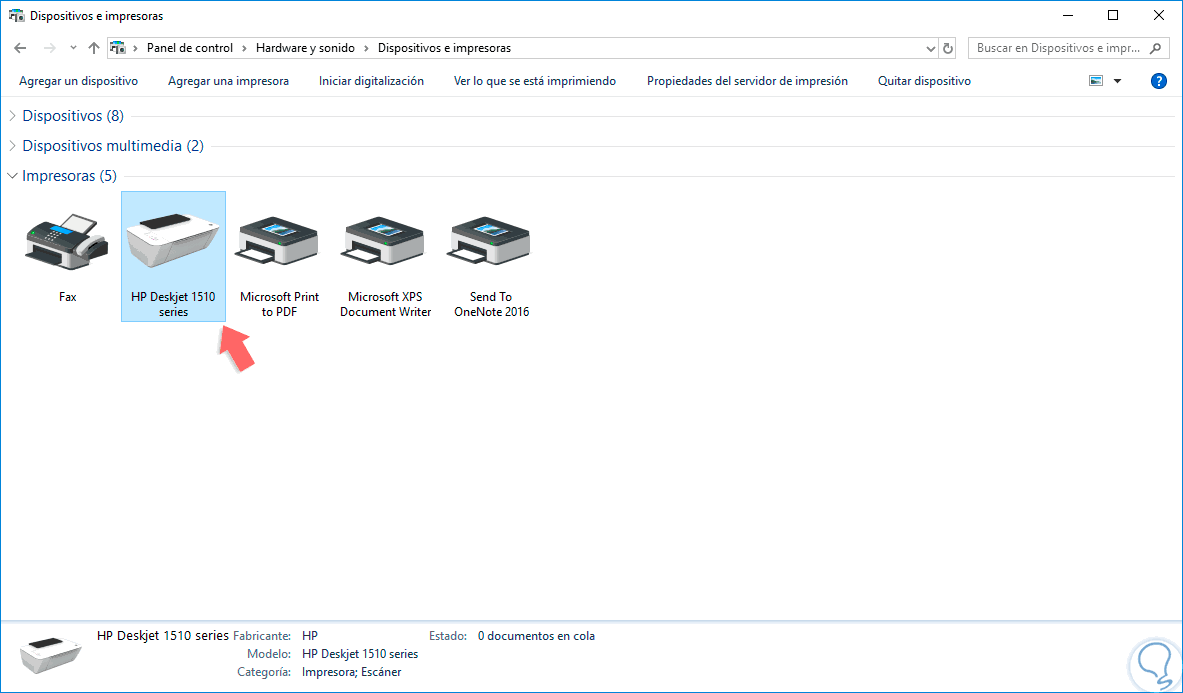Viewport: 1183px width, 693px height.
Task: Open Propiedades del servidor de impresión
Action: pyautogui.click(x=747, y=81)
